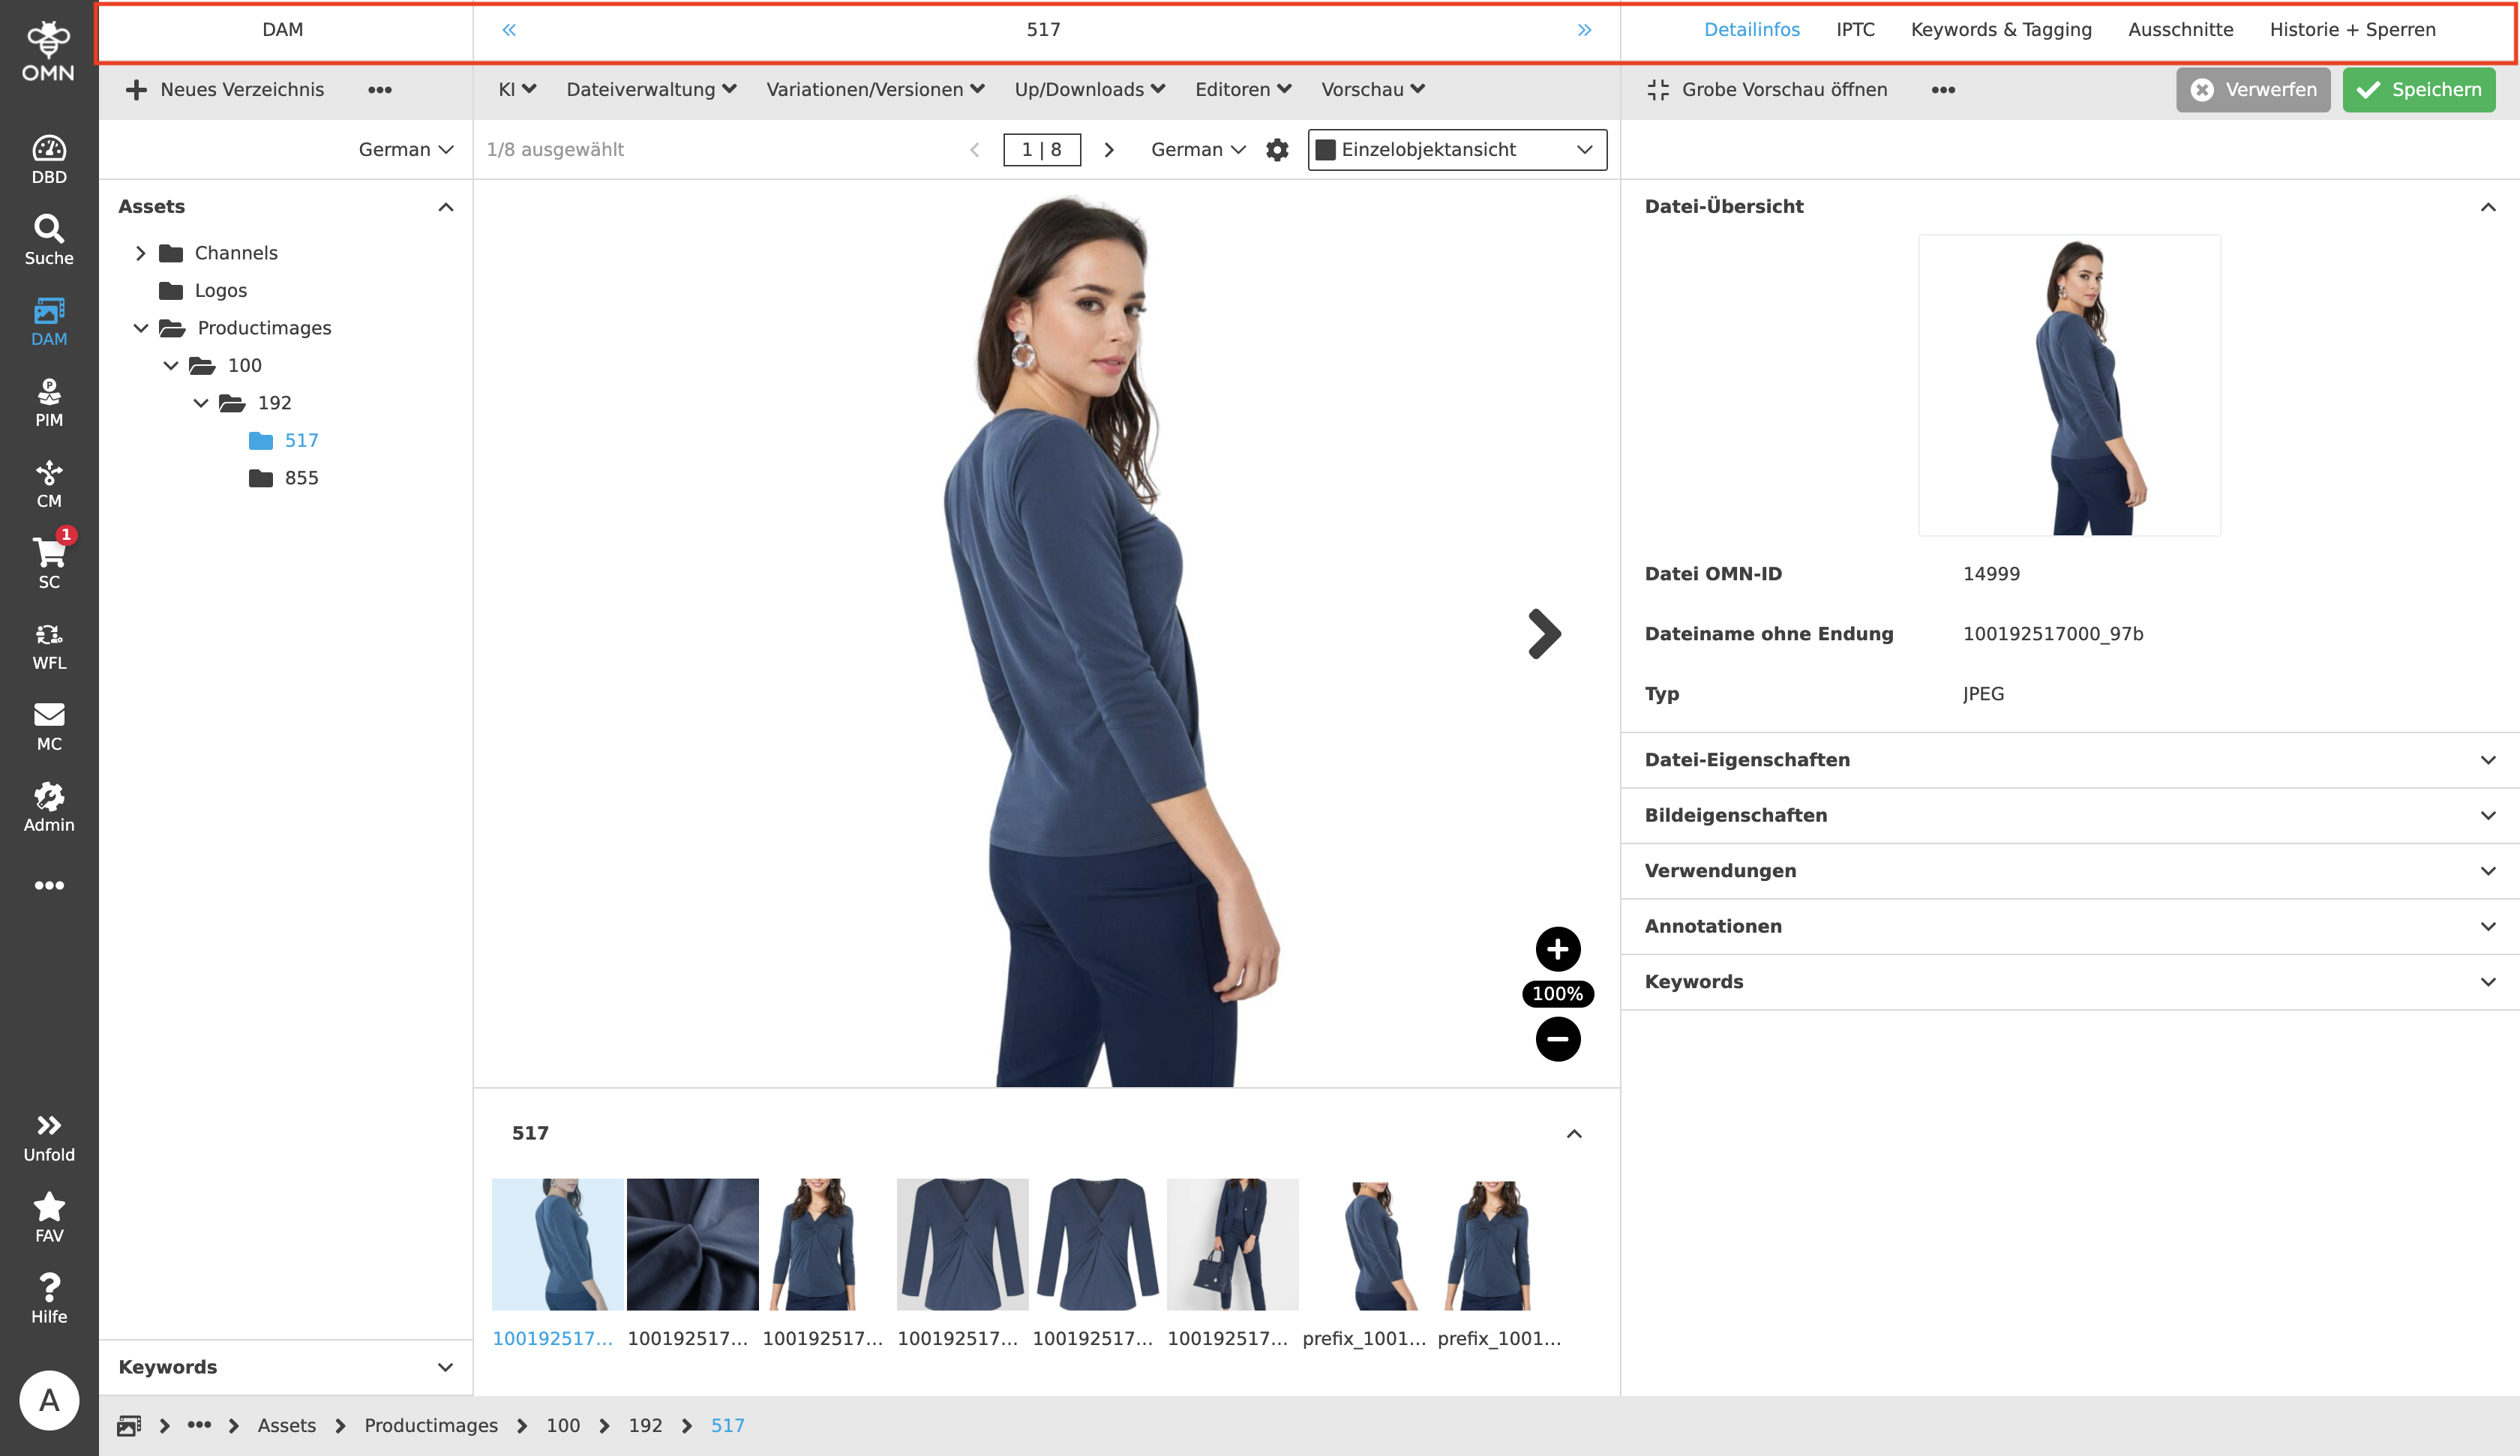2520x1456 pixels.
Task: Click the 100% zoom level indicator
Action: [1556, 993]
